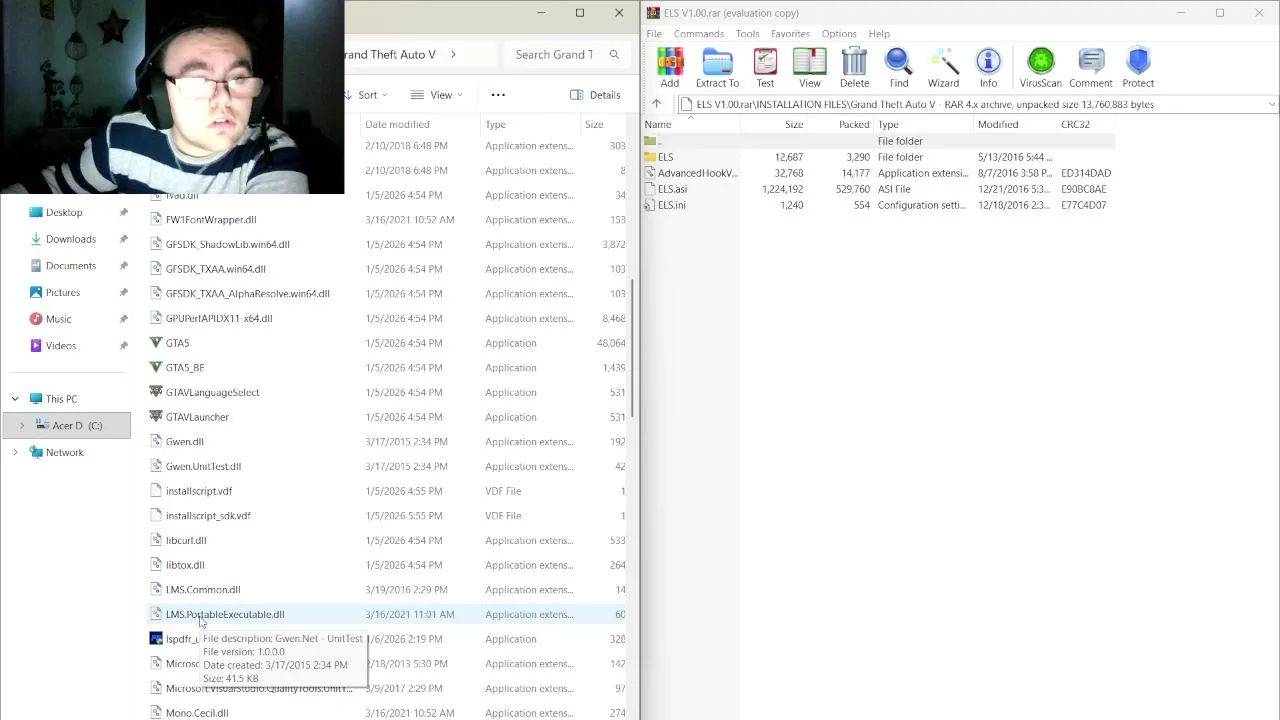Protect the archive
This screenshot has height=720, width=1280.
point(1138,68)
